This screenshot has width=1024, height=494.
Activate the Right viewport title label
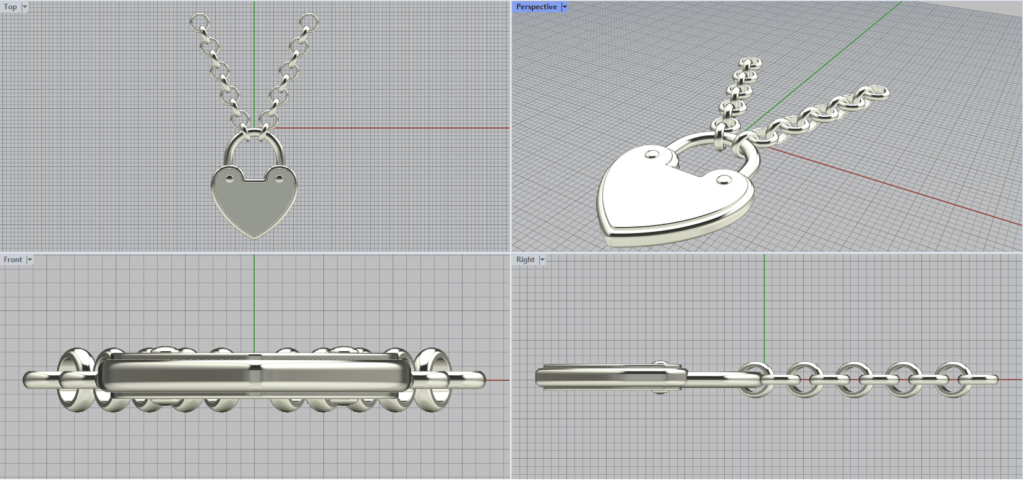(525, 260)
